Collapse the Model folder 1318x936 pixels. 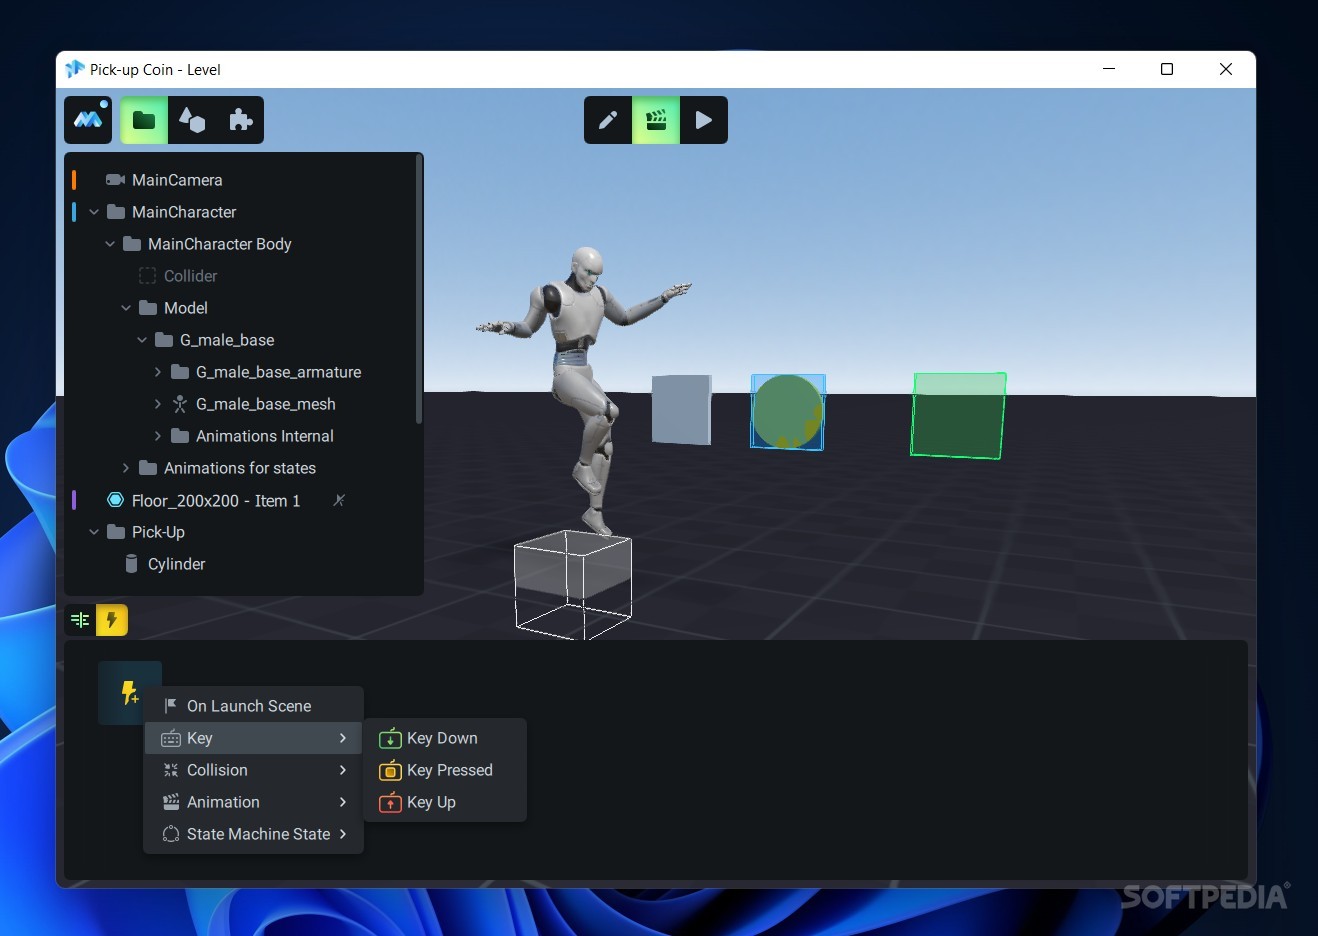click(x=126, y=308)
